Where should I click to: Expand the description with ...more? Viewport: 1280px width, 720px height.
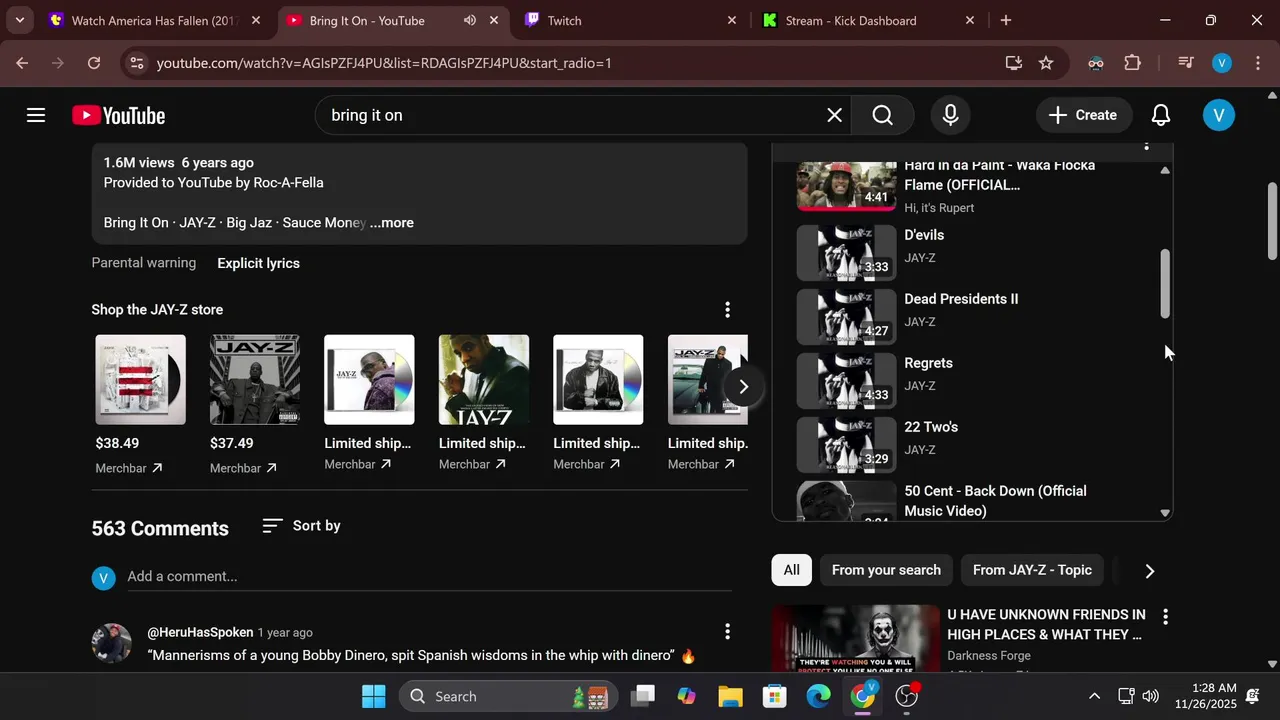coord(392,223)
